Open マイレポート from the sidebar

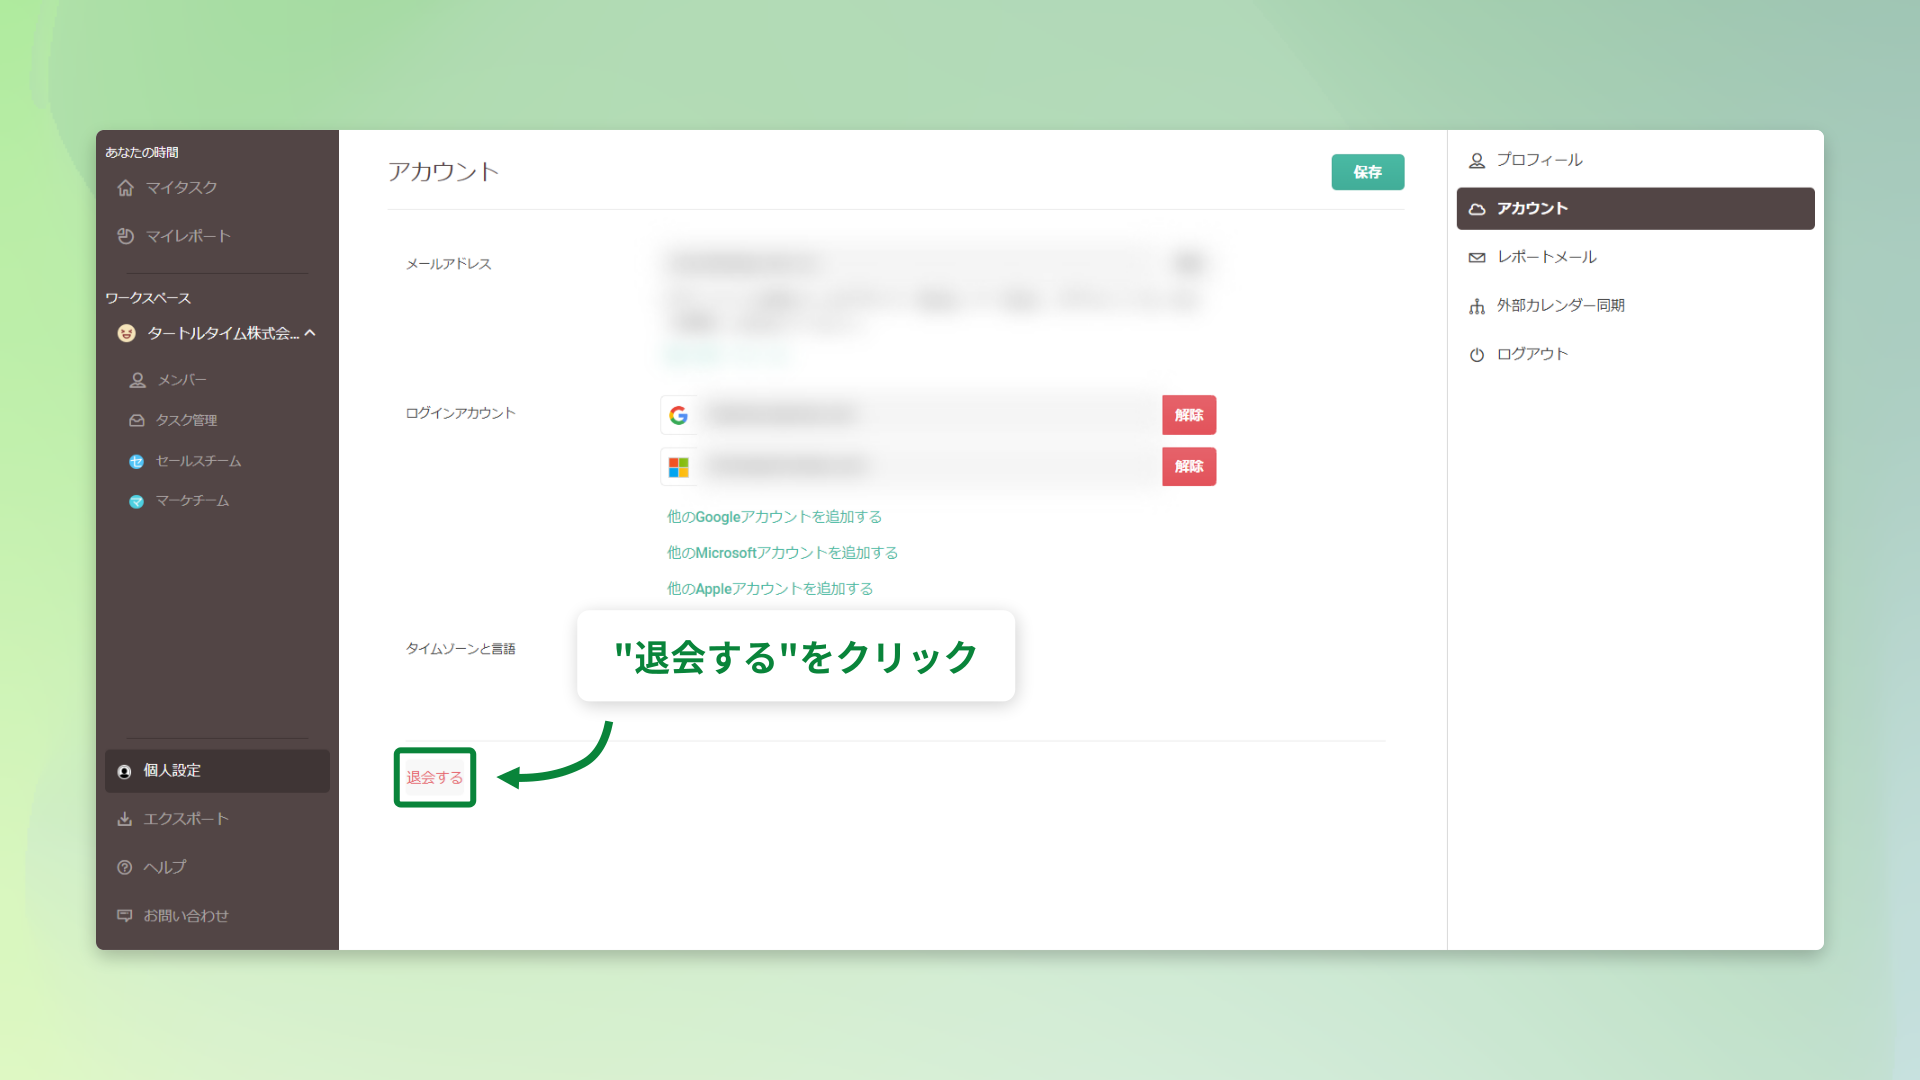[x=186, y=236]
